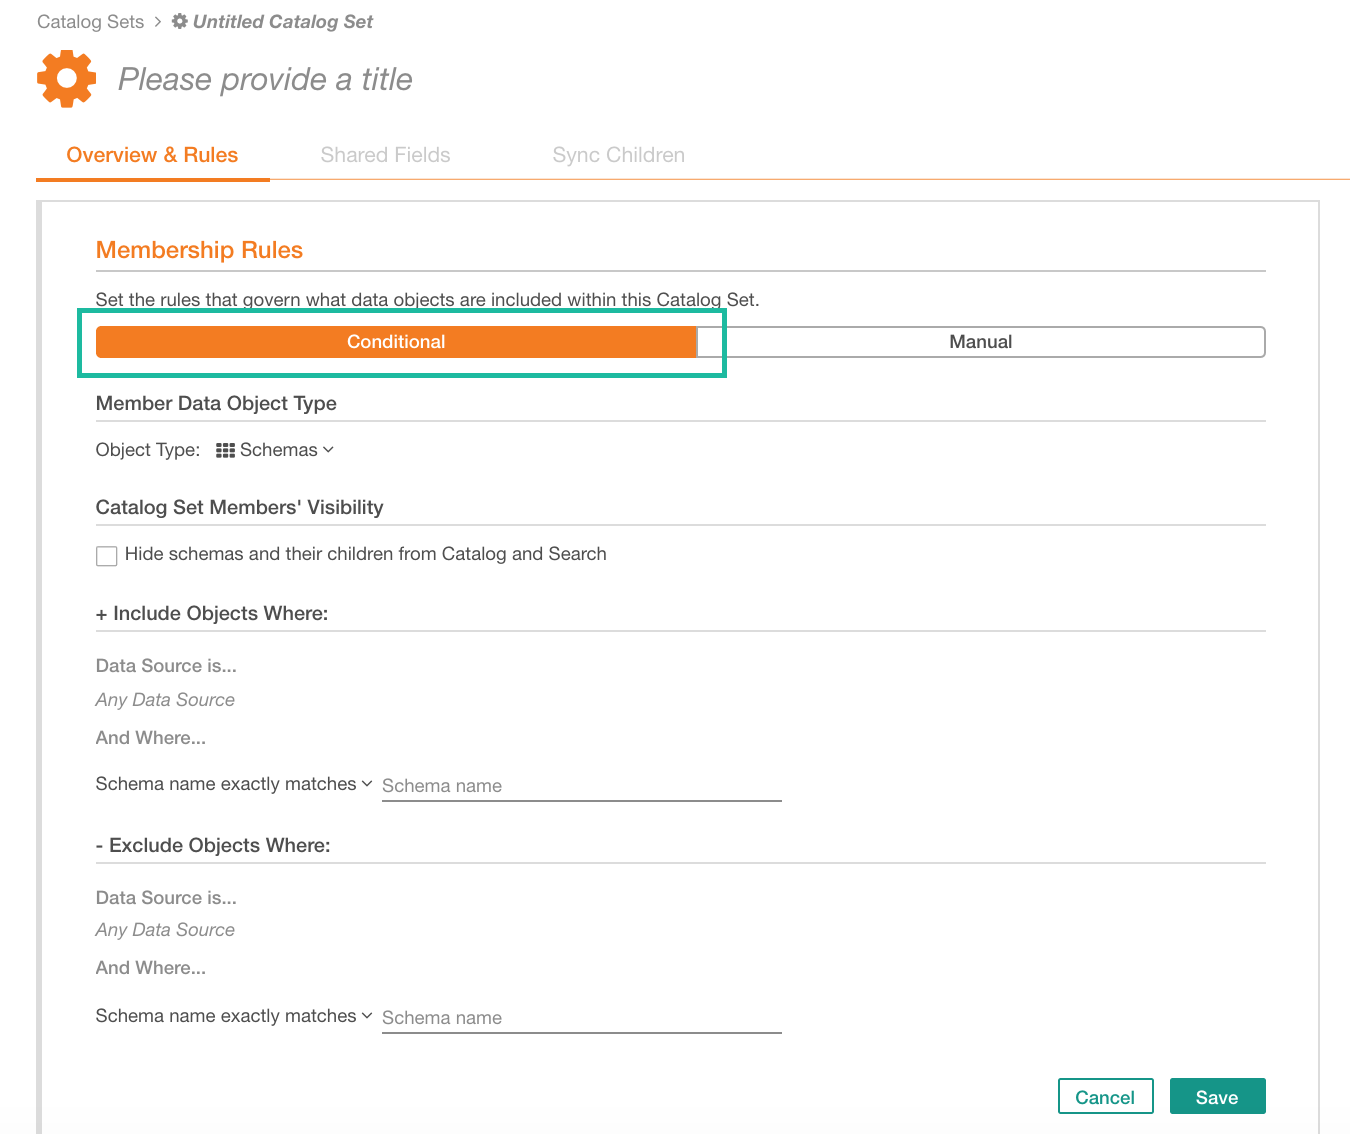
Task: Open Object Type Schemas dropdown
Action: [x=275, y=450]
